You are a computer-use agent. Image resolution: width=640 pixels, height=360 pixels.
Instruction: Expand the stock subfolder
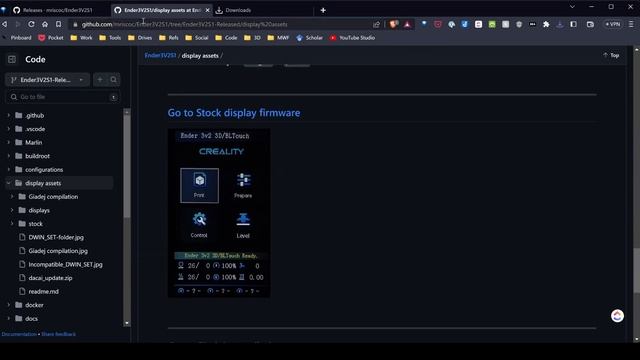(12, 224)
